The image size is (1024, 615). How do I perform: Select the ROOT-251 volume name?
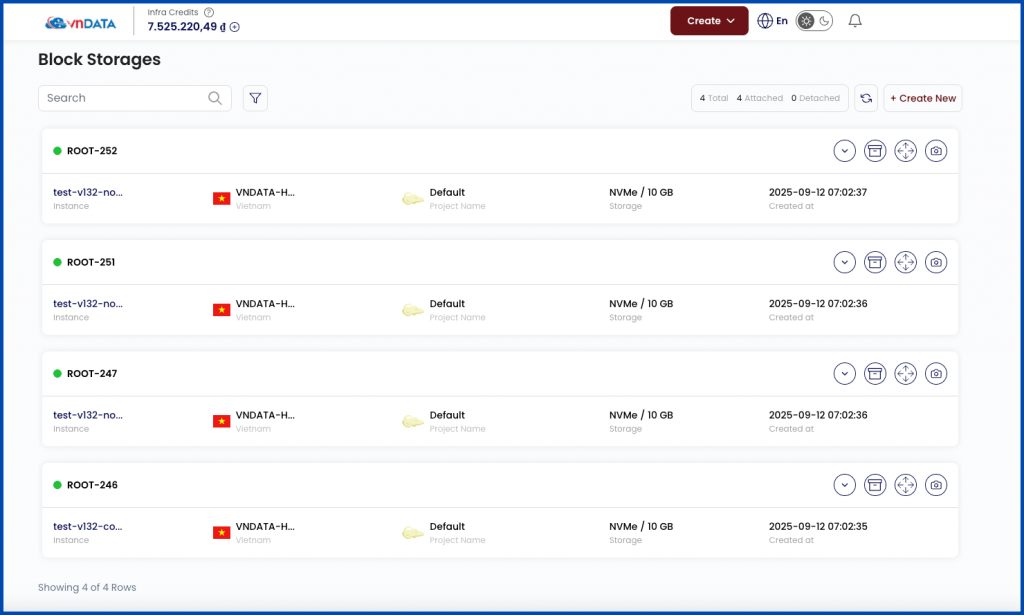pyautogui.click(x=91, y=262)
